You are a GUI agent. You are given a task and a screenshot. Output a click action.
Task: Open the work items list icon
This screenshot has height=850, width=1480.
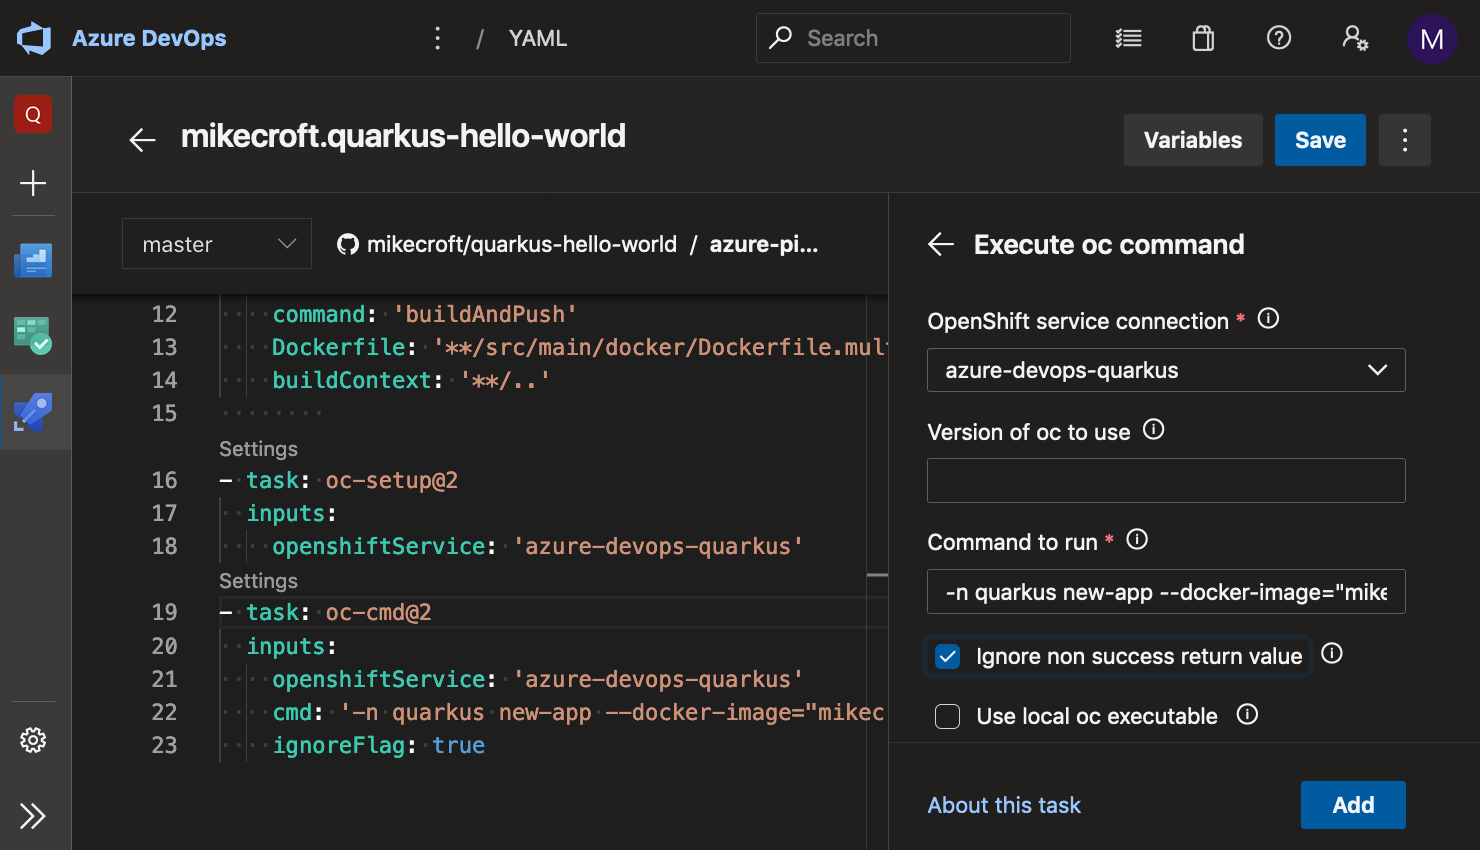click(x=1128, y=38)
